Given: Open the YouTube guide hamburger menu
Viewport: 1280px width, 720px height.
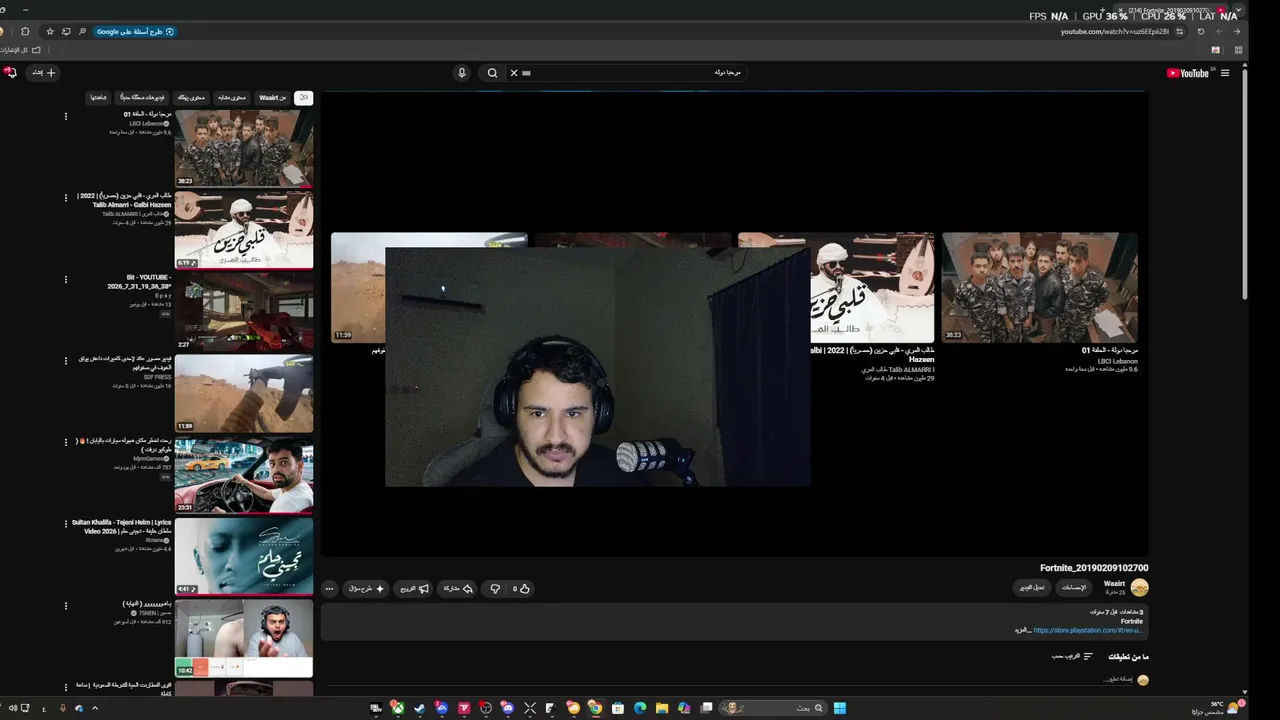Looking at the screenshot, I should click(1225, 73).
